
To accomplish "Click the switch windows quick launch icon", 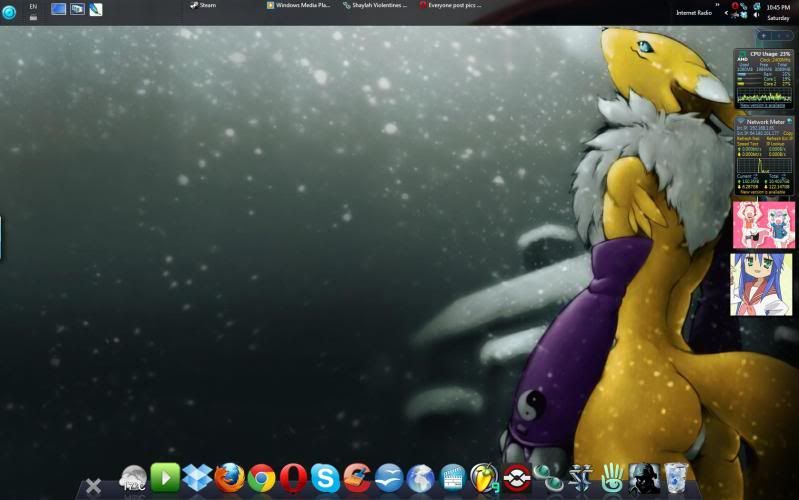I will coord(77,9).
